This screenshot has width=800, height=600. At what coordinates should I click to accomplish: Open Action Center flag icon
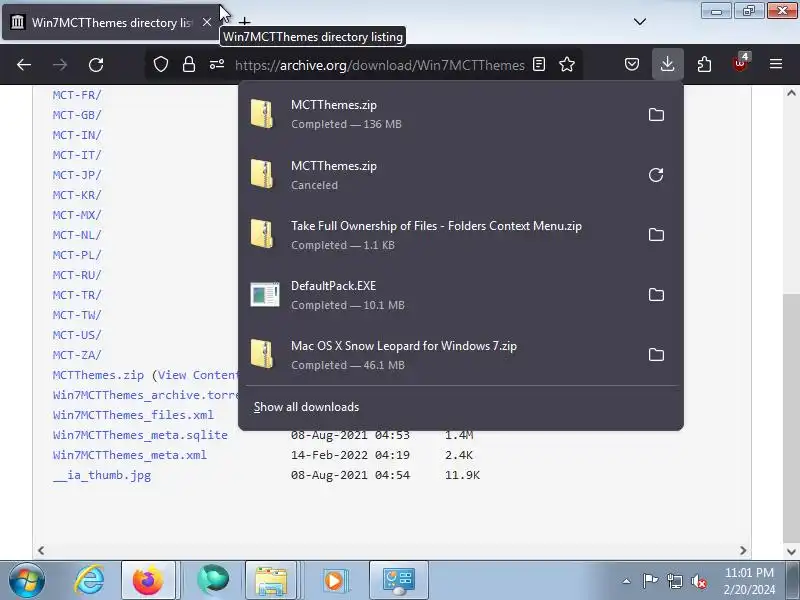click(x=650, y=581)
